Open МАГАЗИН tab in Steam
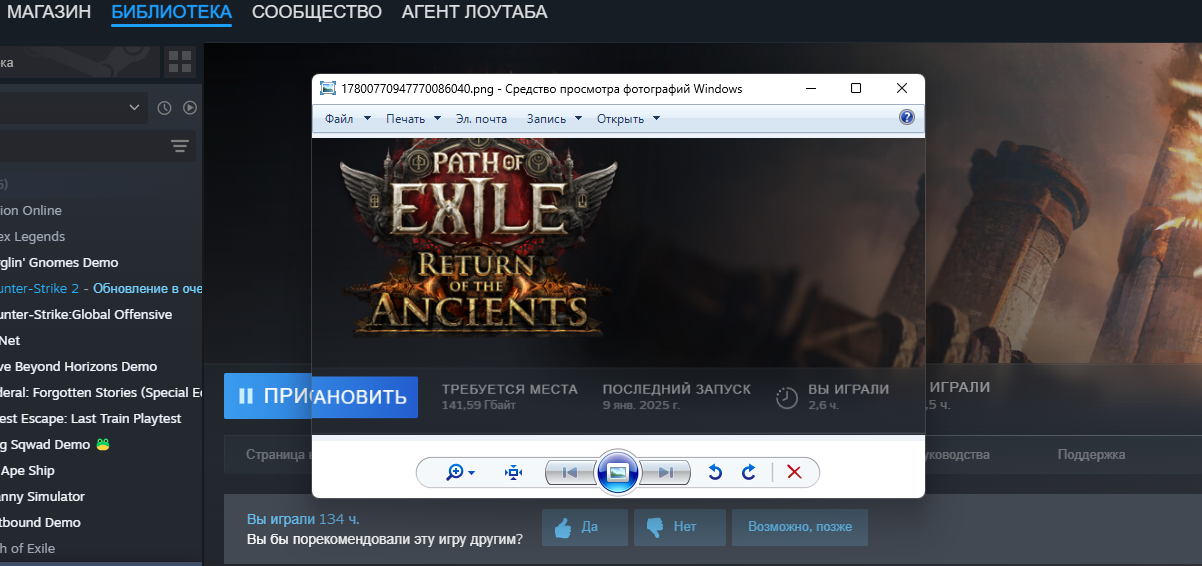This screenshot has height=566, width=1202. [47, 12]
